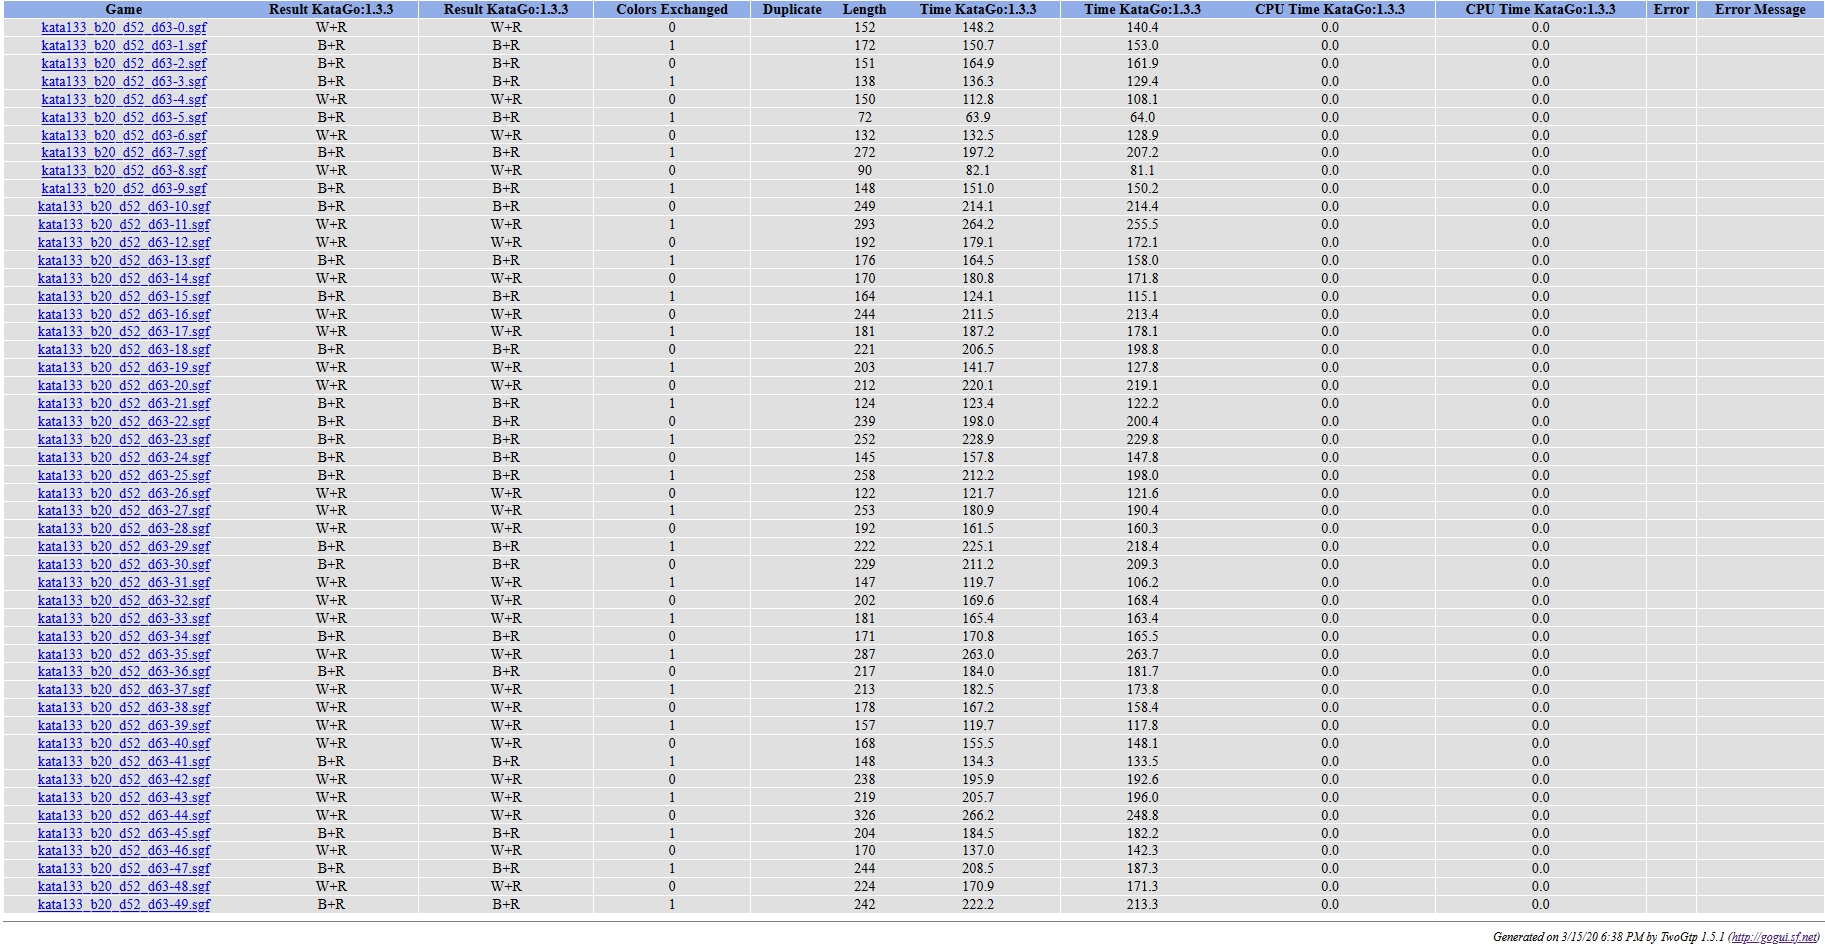Click the Colors Exchanged column header
The image size is (1825, 949).
(x=672, y=10)
